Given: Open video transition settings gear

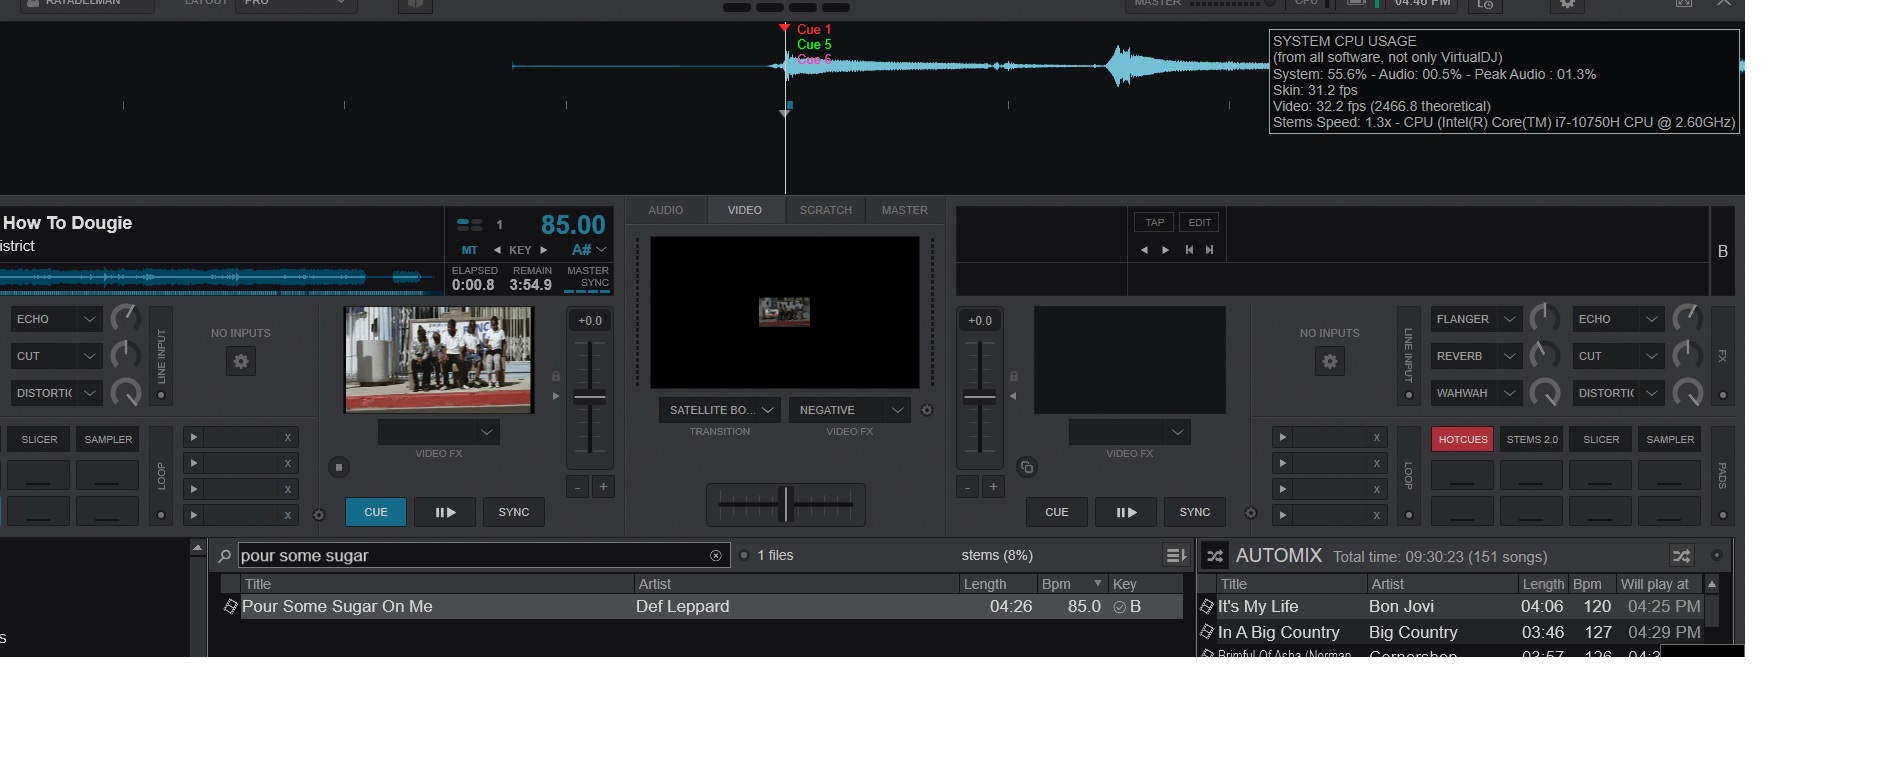Looking at the screenshot, I should coord(927,410).
